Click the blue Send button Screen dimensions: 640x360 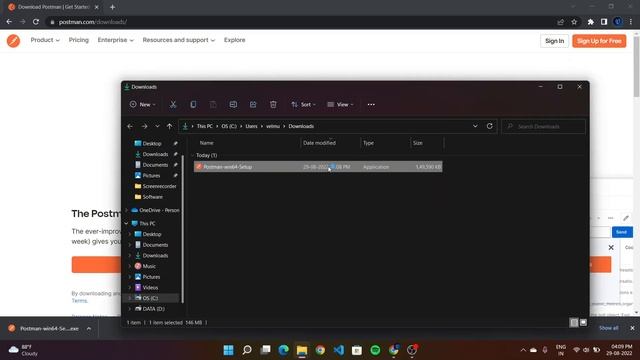[622, 232]
